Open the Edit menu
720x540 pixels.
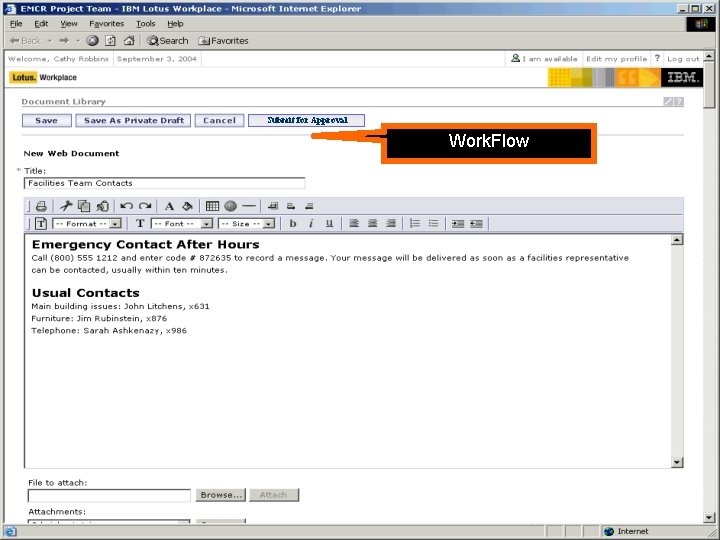tap(41, 23)
